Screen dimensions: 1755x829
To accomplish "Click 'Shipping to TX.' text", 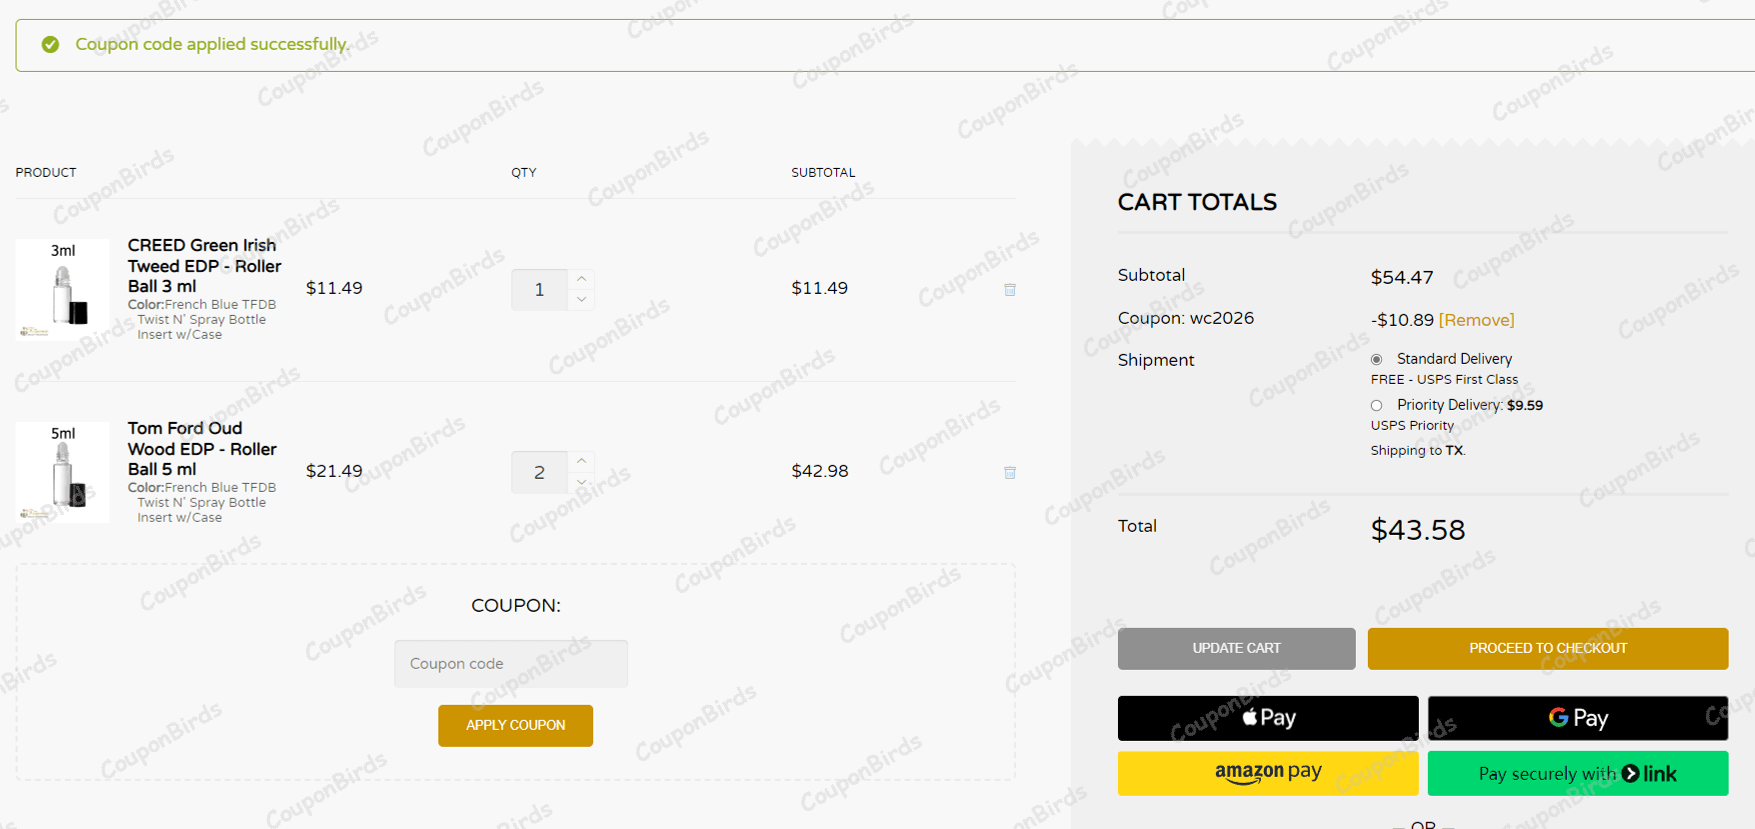I will point(1418,451).
